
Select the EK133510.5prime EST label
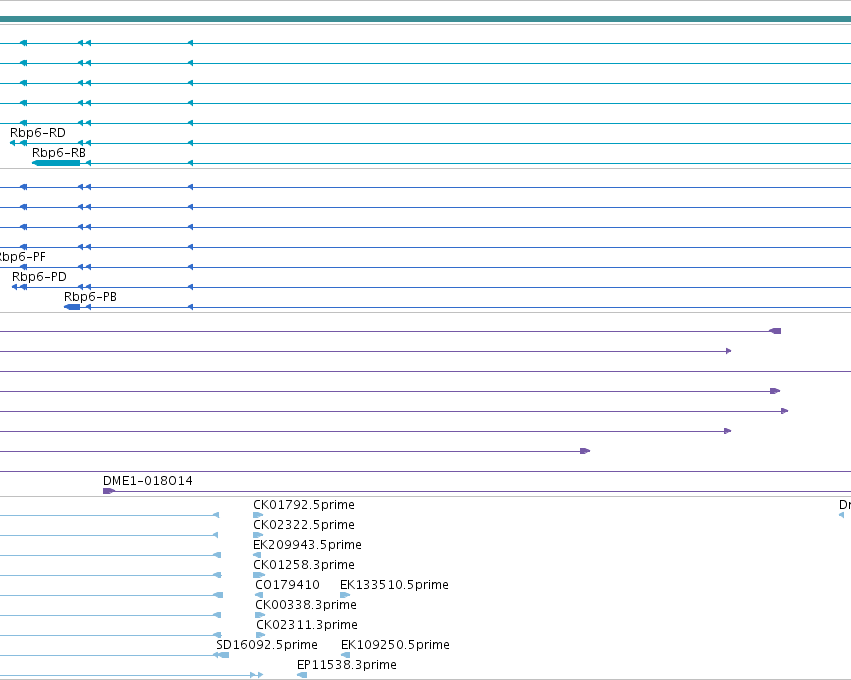pyautogui.click(x=394, y=585)
